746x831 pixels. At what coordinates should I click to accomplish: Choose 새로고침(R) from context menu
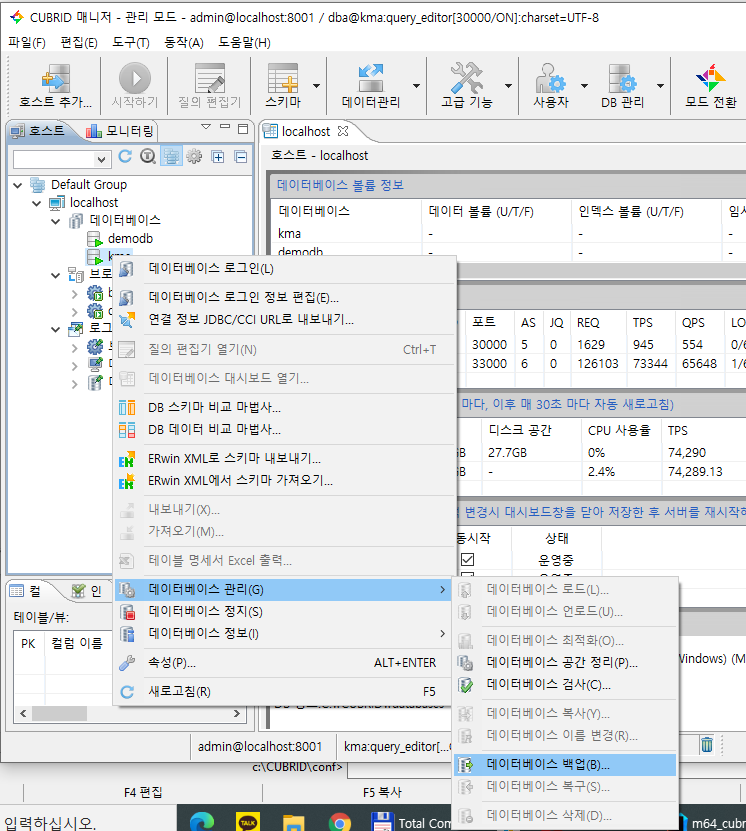point(285,692)
